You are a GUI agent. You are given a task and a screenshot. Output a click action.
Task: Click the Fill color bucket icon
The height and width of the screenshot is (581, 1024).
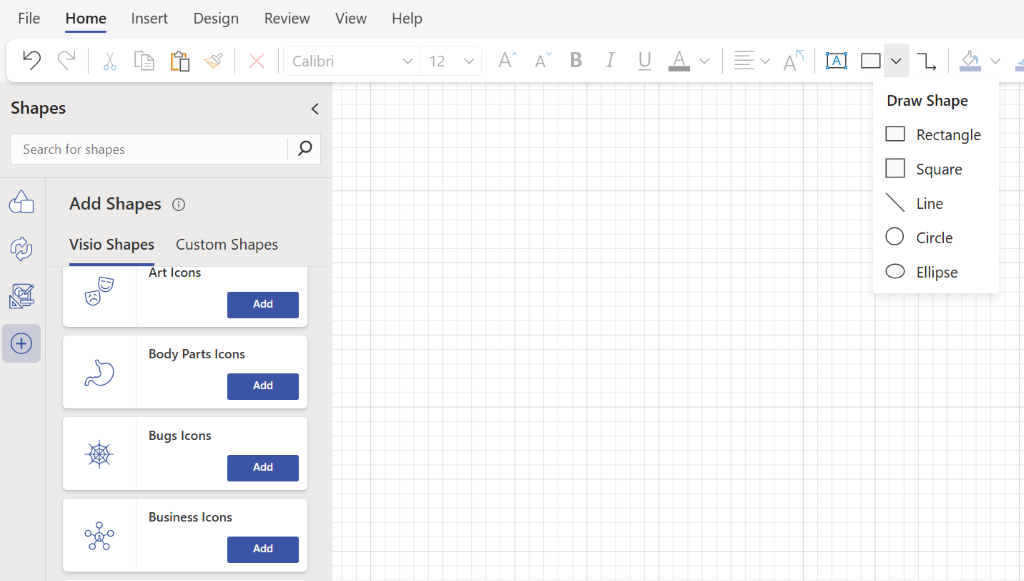pyautogui.click(x=970, y=61)
